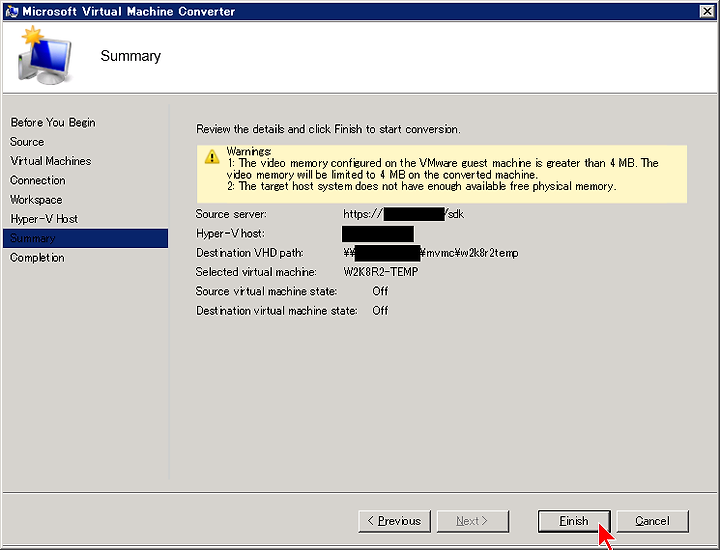Go back with the Previous button
Screen dimensions: 720x550
pos(394,521)
